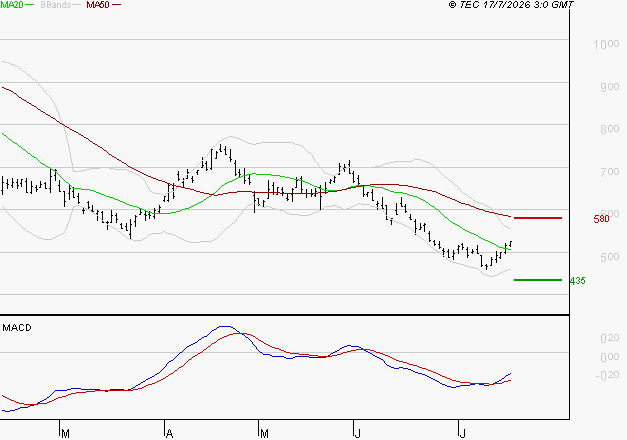Click the 700 price axis label
Screen dimensions: 627x440
610,172
